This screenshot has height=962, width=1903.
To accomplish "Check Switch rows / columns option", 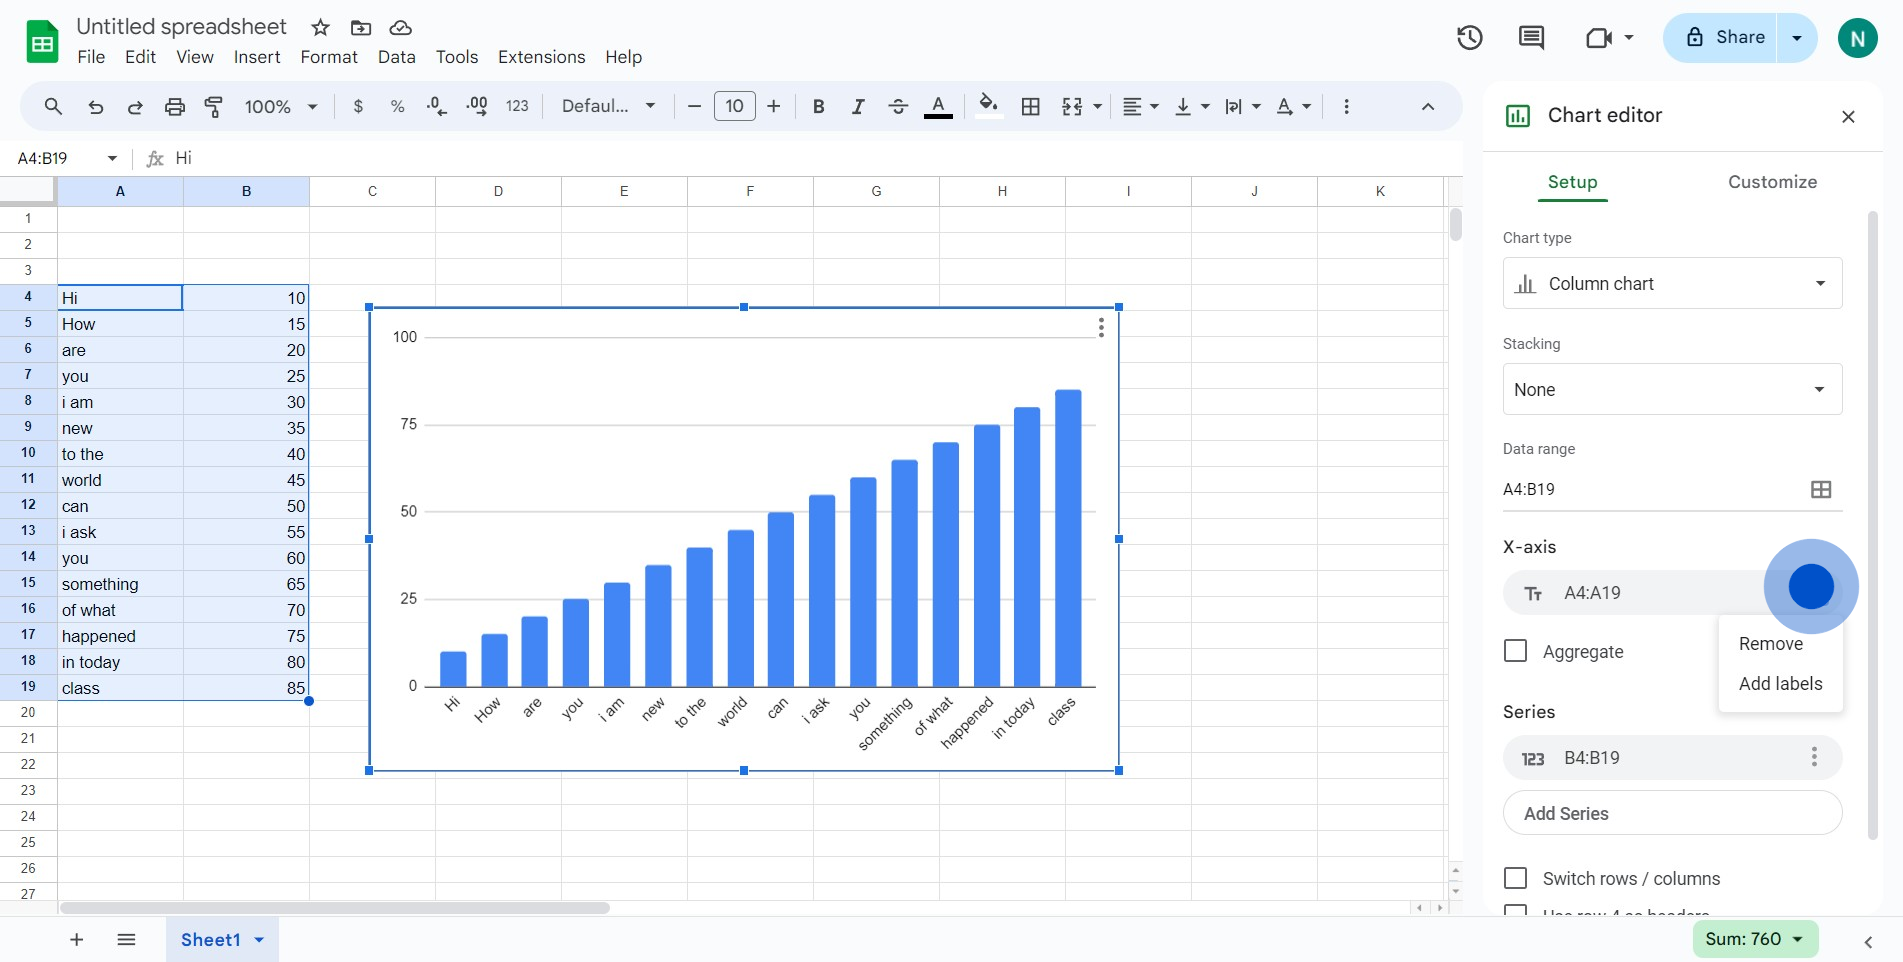I will click(x=1516, y=878).
